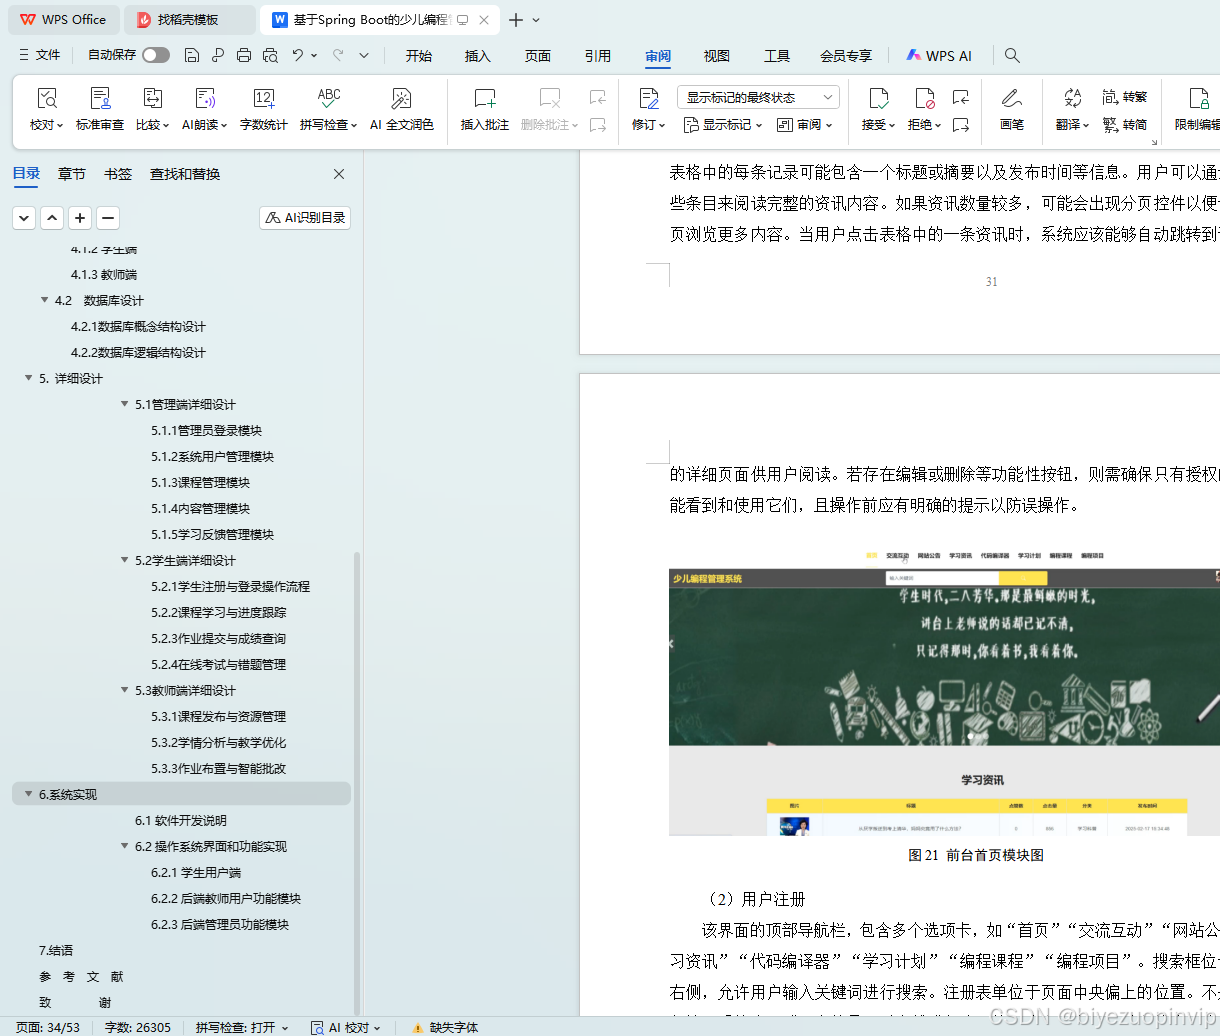The height and width of the screenshot is (1036, 1220).
Task: Click the AI识别目录 button
Action: (304, 217)
